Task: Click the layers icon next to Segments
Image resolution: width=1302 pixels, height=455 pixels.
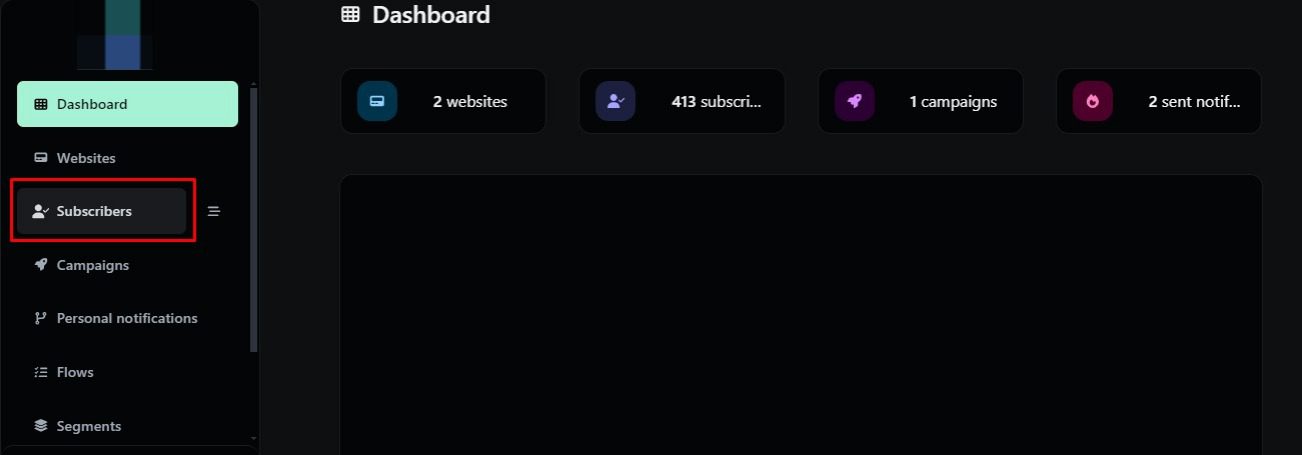Action: pos(41,426)
